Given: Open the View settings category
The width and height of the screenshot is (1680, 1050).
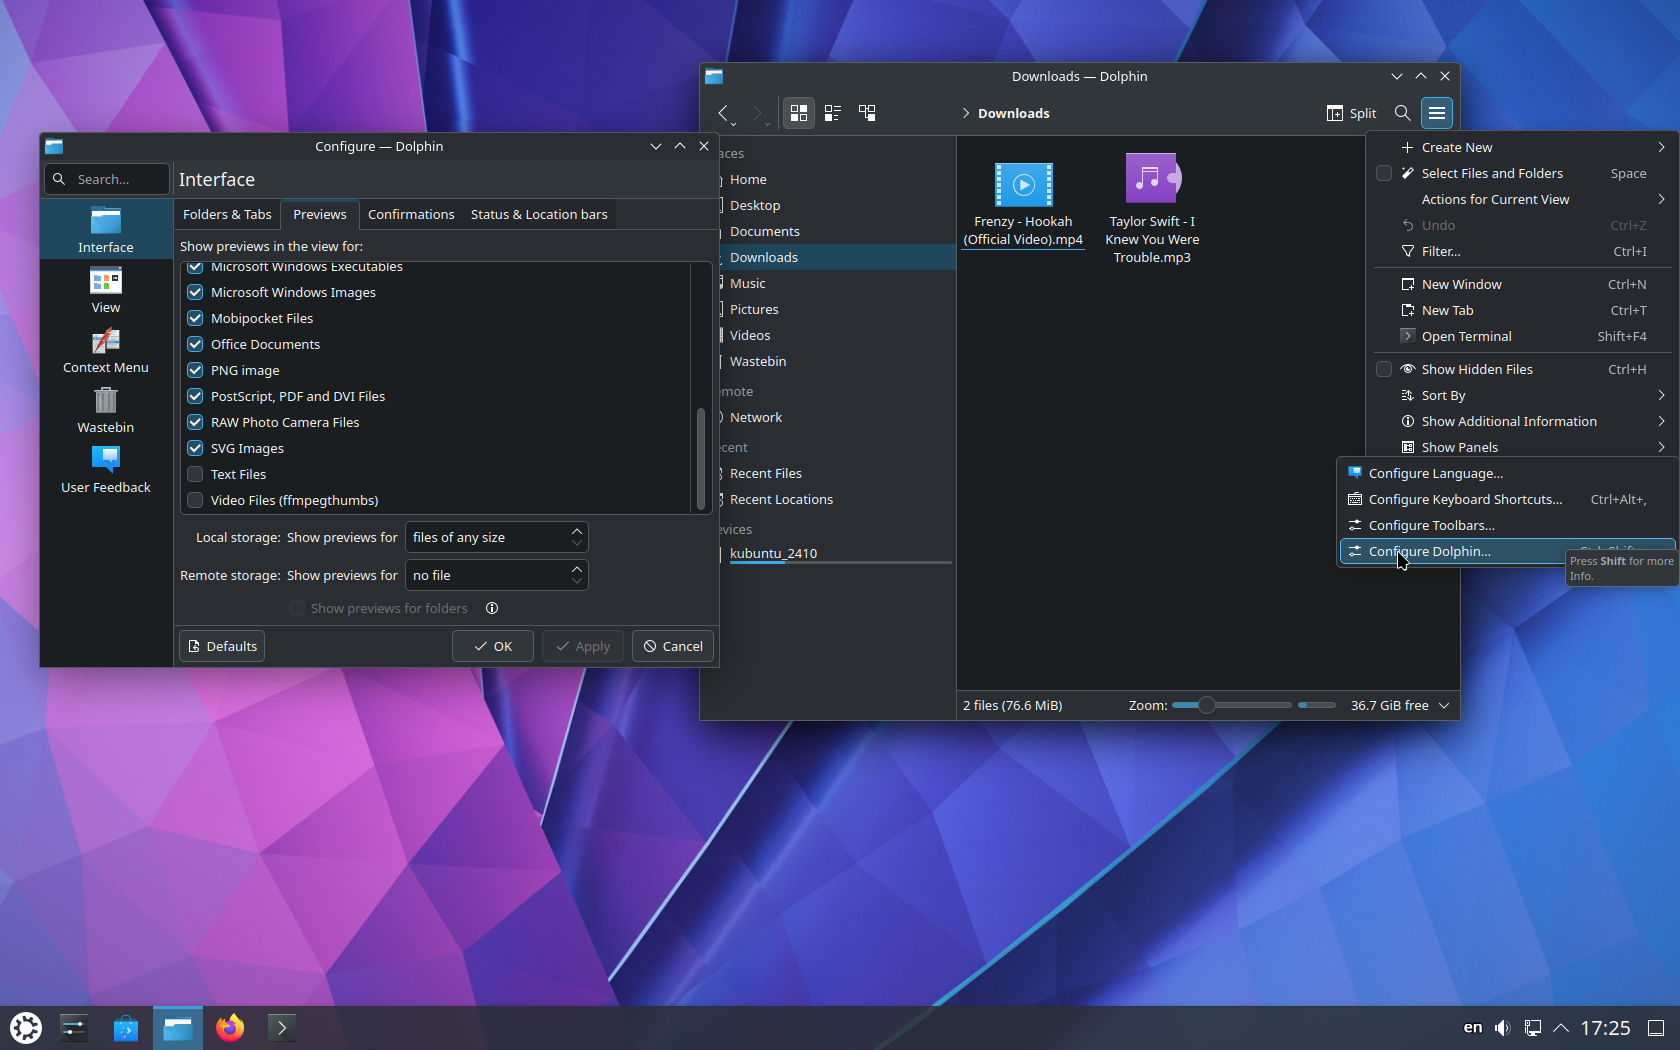Looking at the screenshot, I should tap(106, 290).
